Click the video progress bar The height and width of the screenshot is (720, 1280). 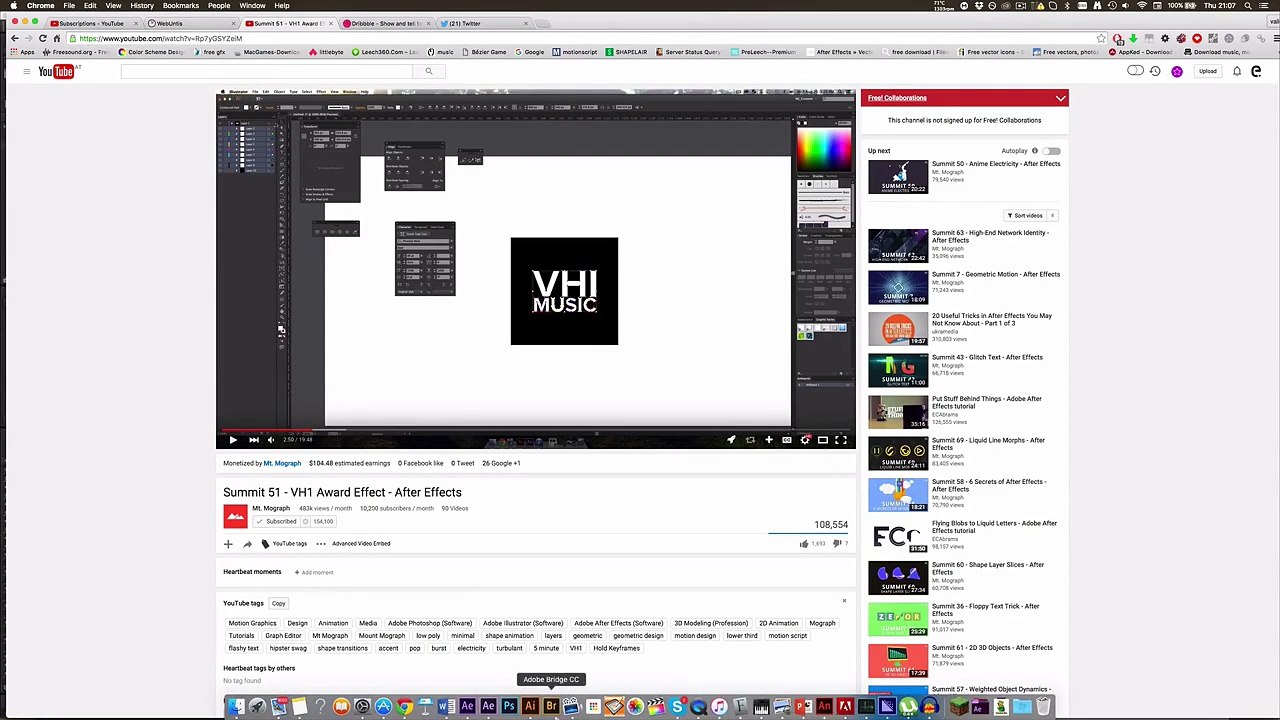point(536,430)
